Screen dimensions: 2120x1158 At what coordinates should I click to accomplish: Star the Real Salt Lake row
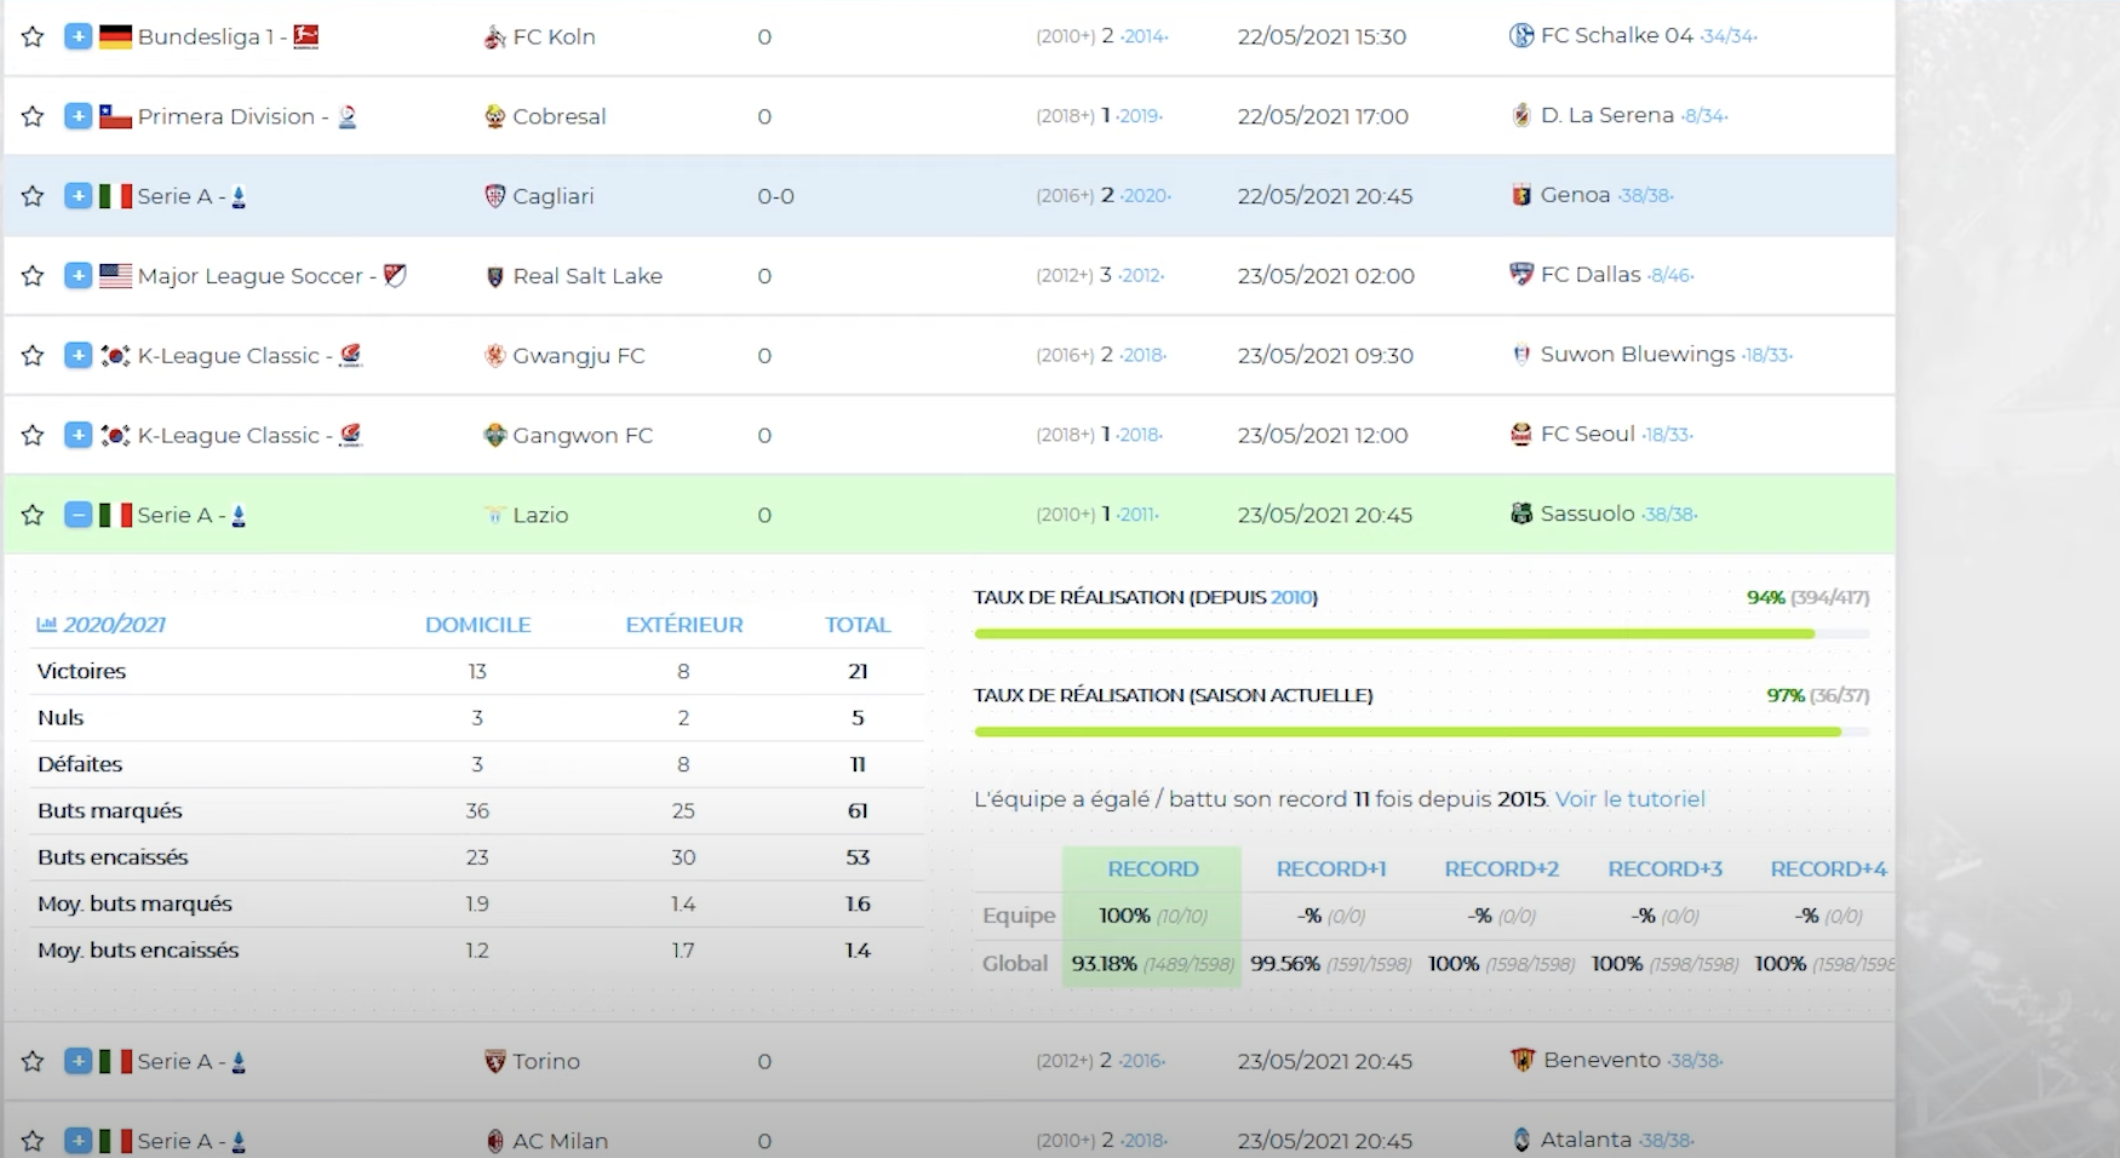tap(32, 276)
